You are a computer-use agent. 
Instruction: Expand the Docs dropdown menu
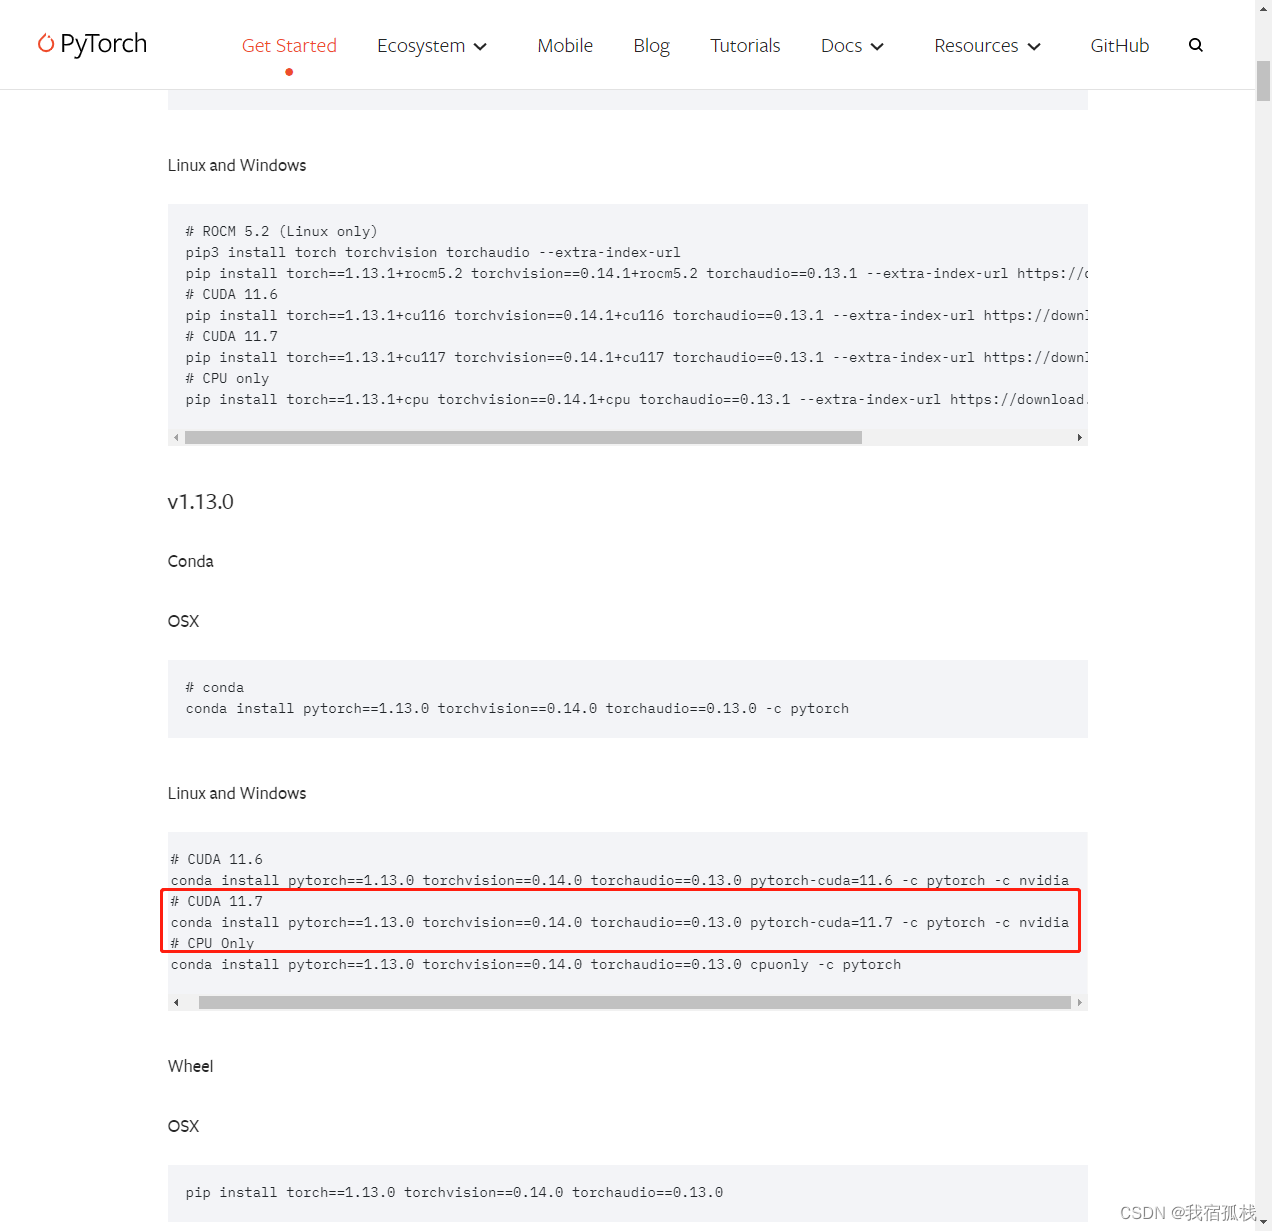tap(852, 46)
